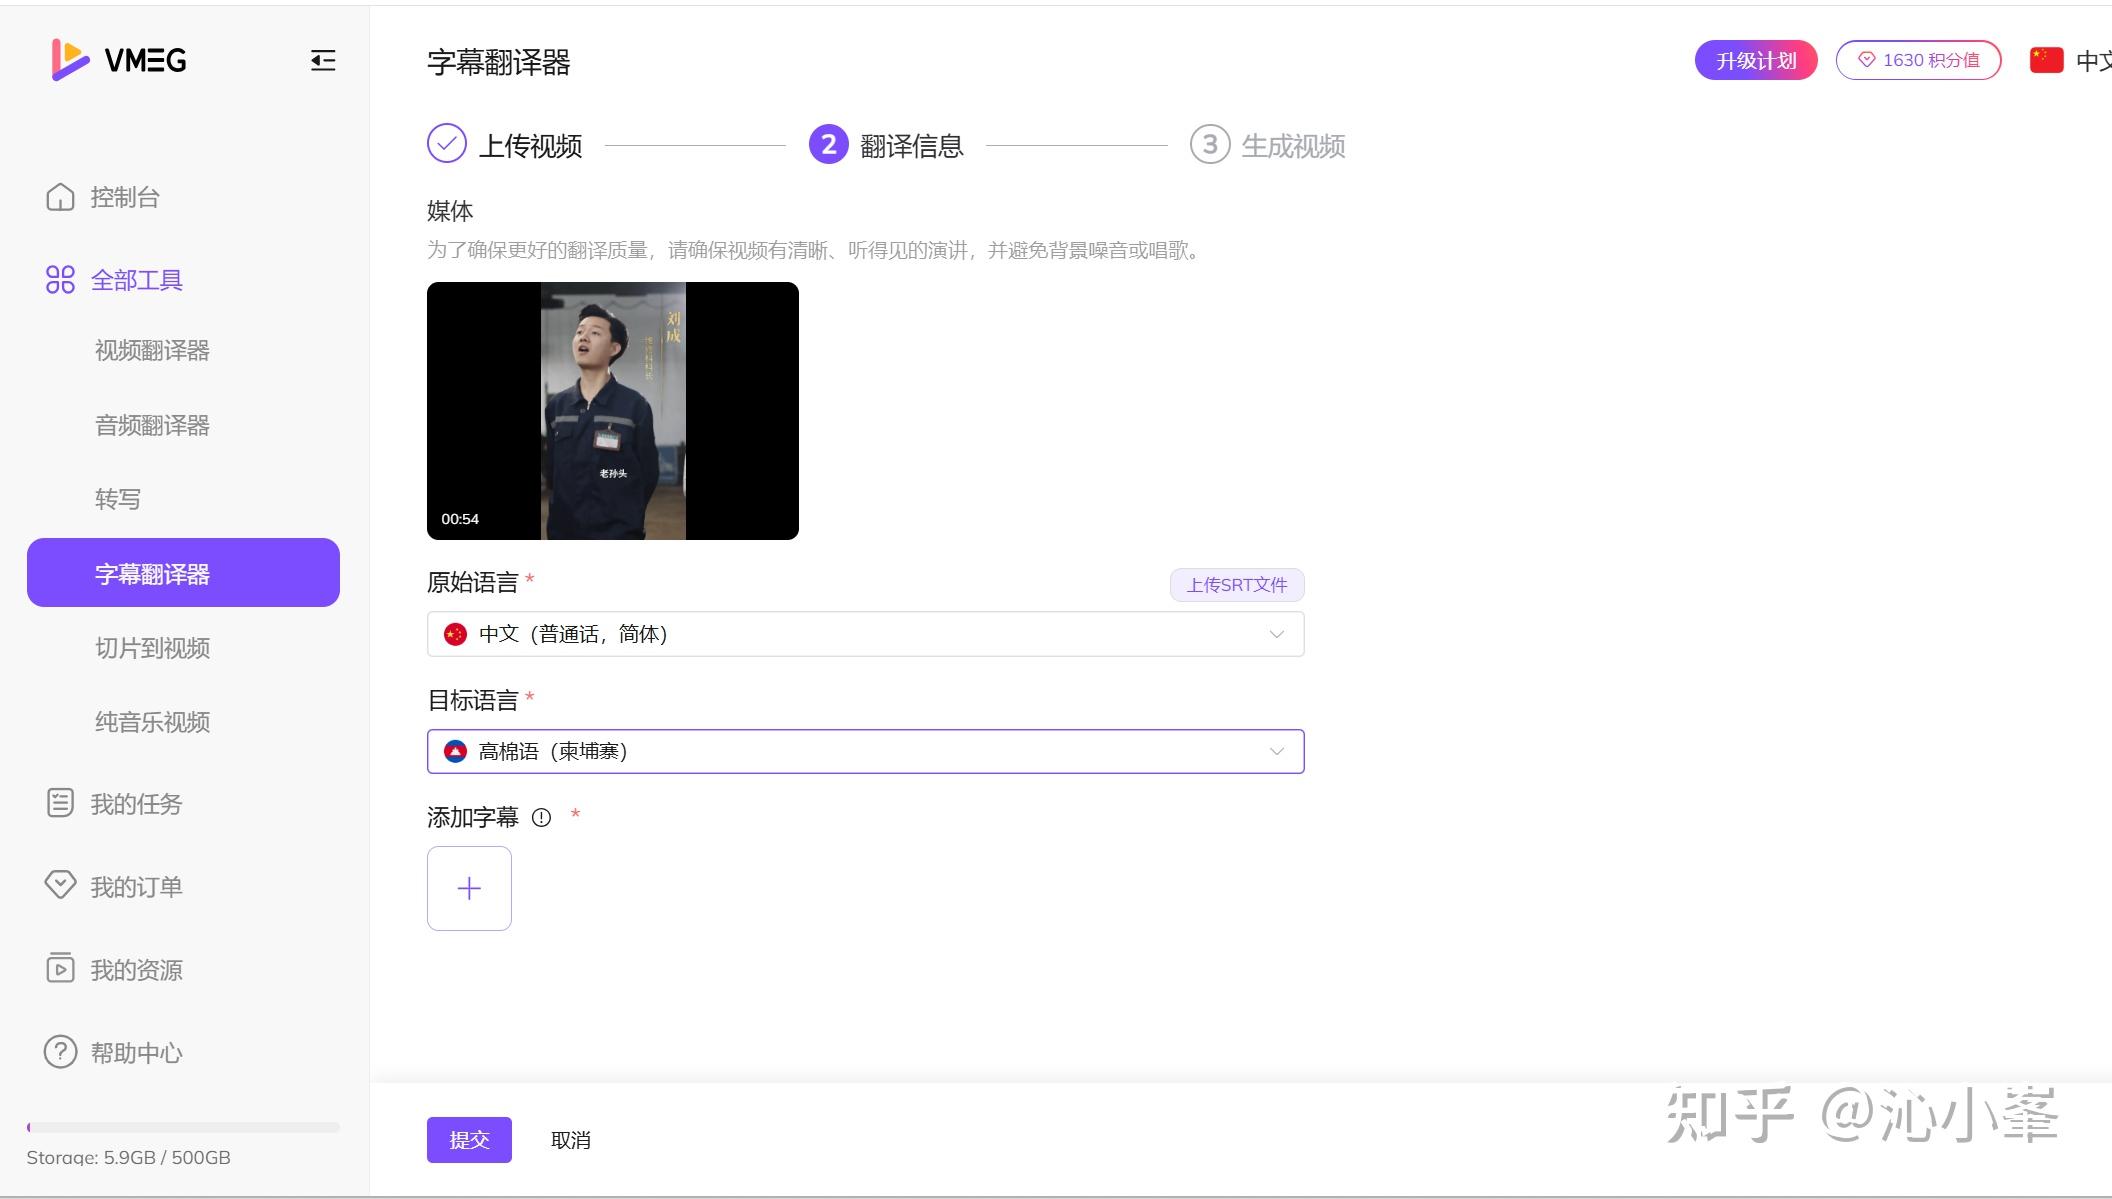Click the 控制台 home icon

(60, 197)
